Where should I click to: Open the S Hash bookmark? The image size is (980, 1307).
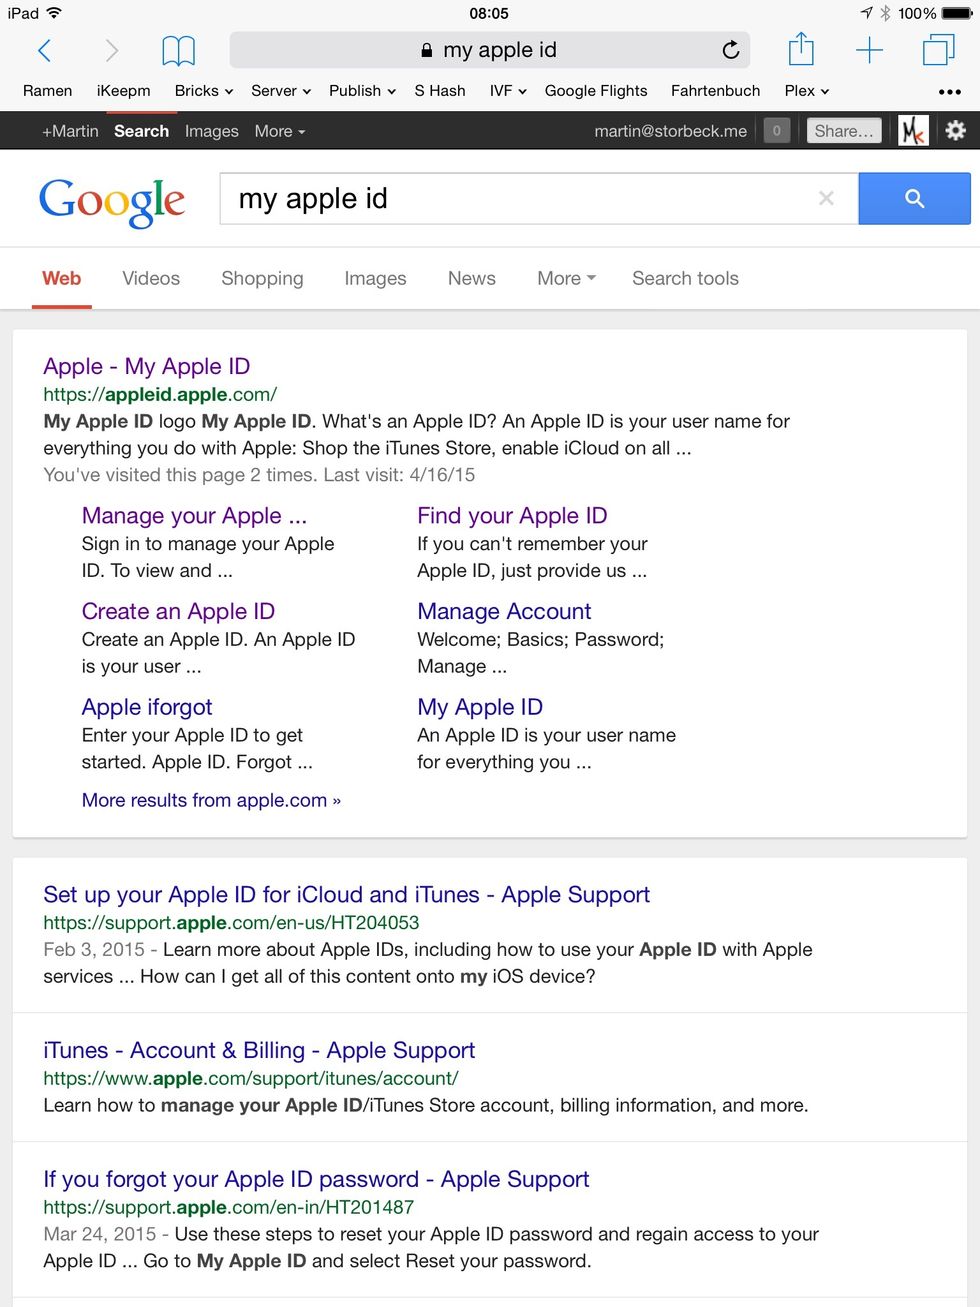pyautogui.click(x=440, y=91)
